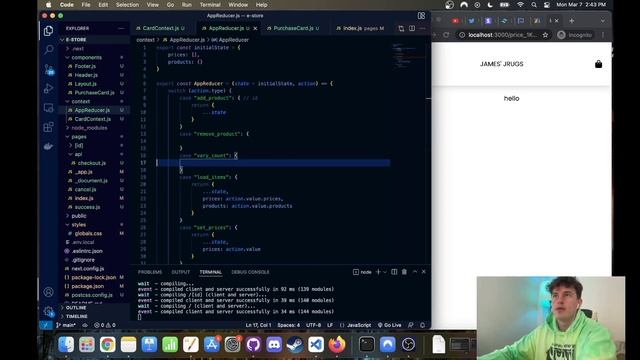This screenshot has width=640, height=360.
Task: Click the editor minimap
Action: coord(405,55)
